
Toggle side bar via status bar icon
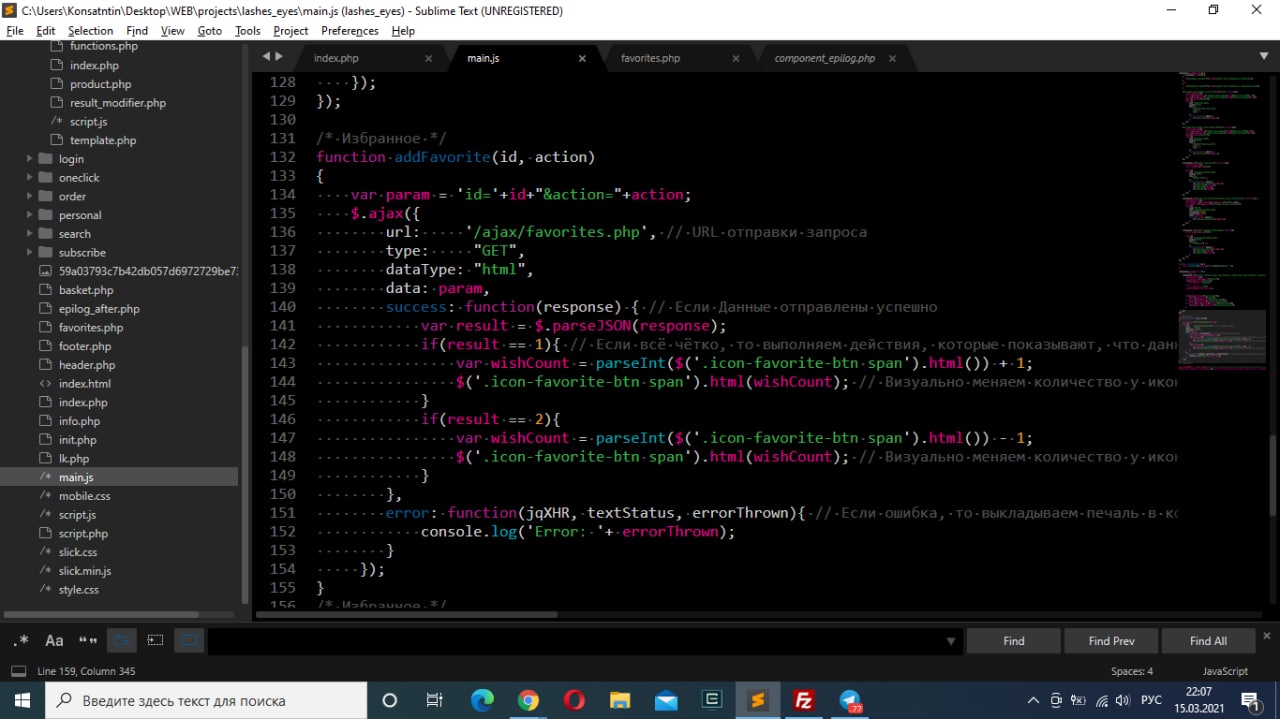(18, 671)
